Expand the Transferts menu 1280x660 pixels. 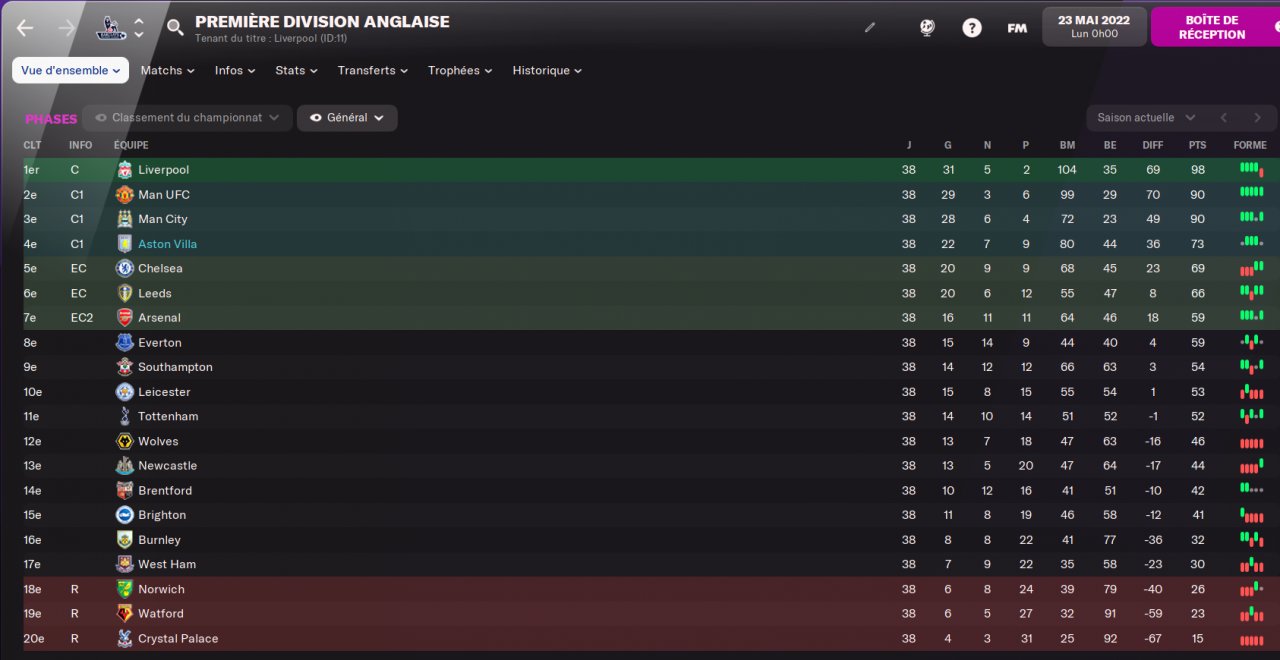(373, 71)
